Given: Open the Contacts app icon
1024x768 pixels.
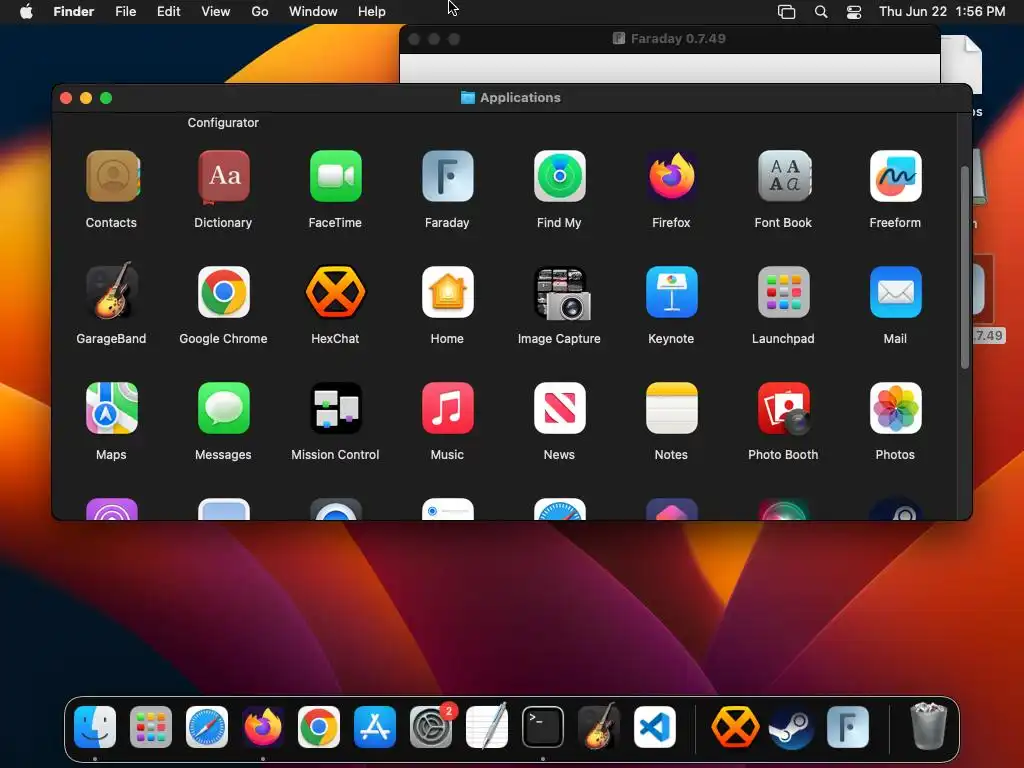Looking at the screenshot, I should (x=112, y=176).
